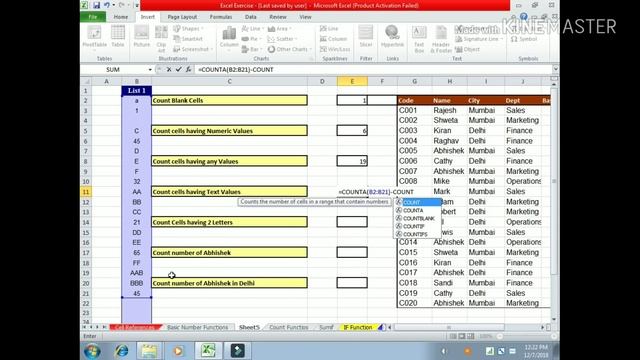
Task: Open Windows Explorer from taskbar
Action: (149, 351)
